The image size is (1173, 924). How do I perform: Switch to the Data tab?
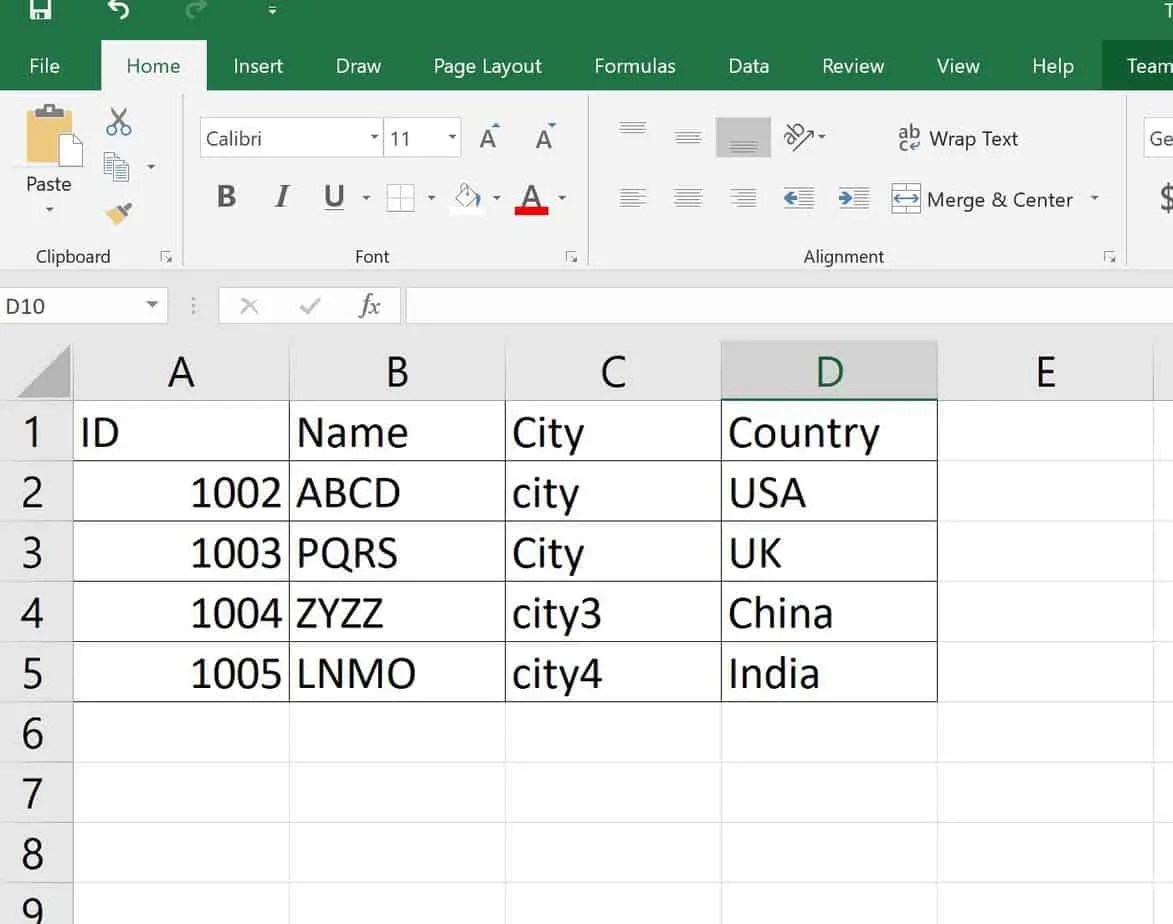(749, 66)
